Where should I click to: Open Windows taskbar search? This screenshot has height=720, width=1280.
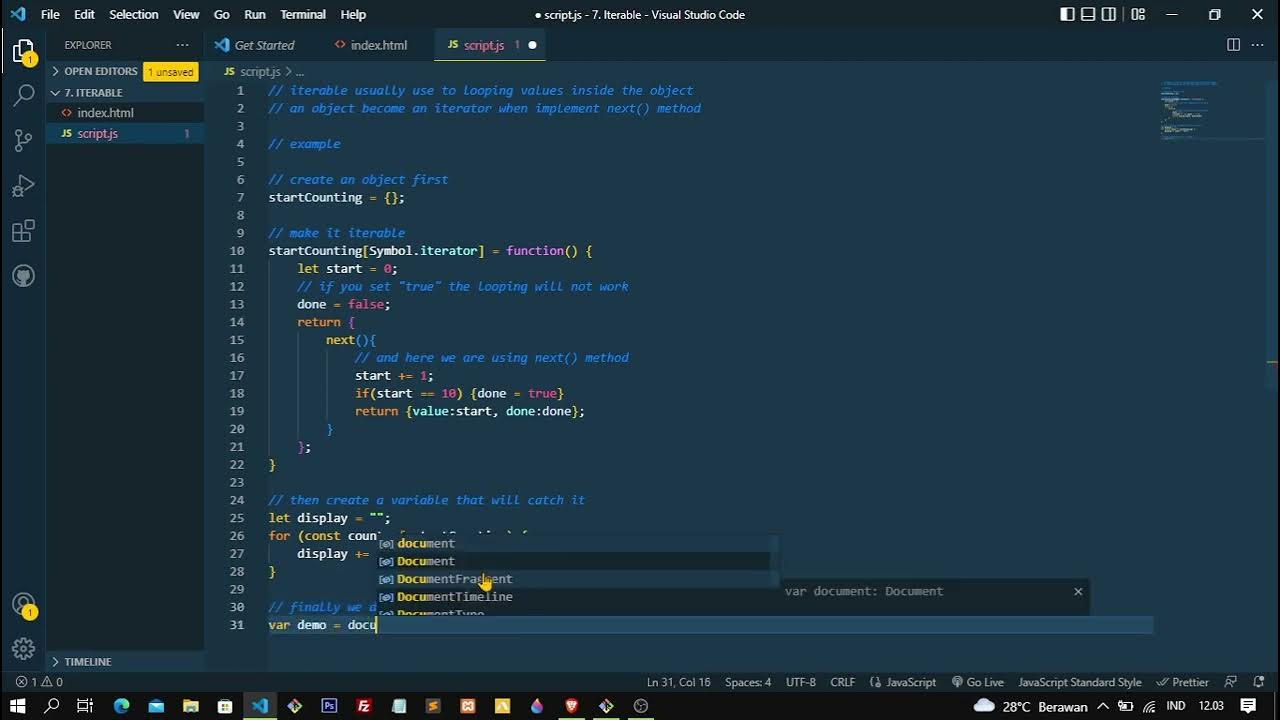(x=52, y=706)
